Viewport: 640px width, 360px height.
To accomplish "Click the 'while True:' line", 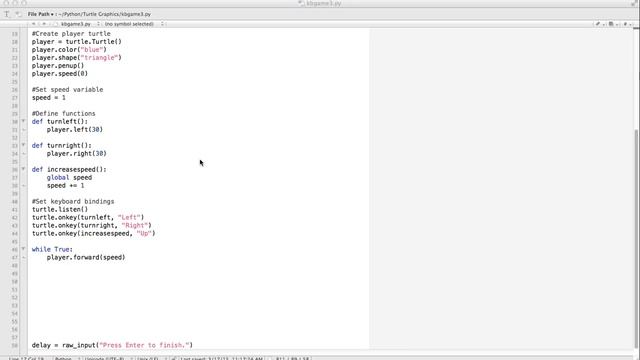I will [x=52, y=249].
